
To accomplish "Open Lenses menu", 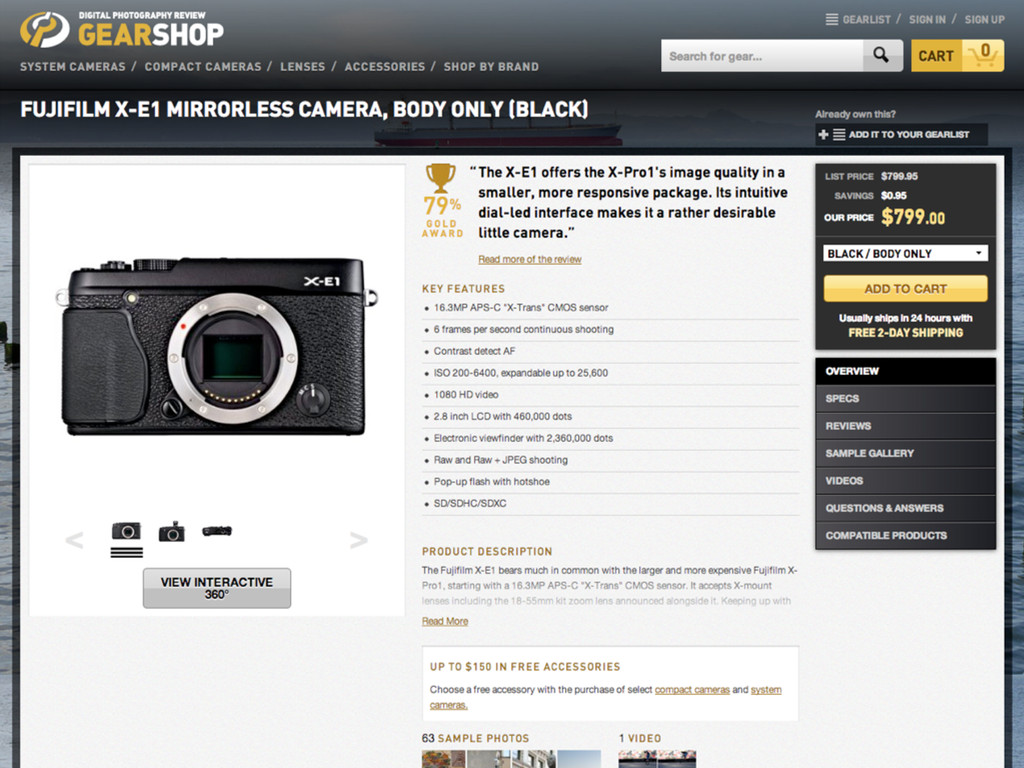I will pos(302,67).
